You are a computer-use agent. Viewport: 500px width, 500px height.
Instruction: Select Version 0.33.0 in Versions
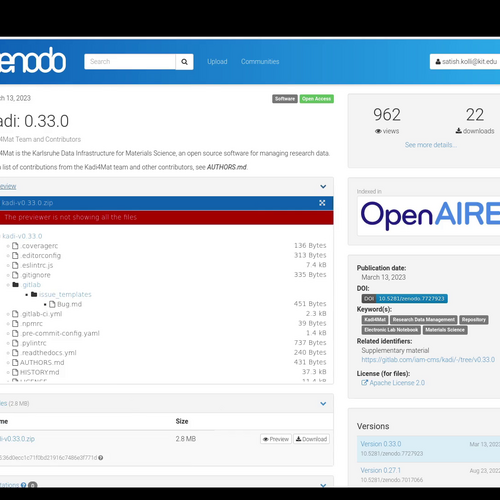[x=381, y=444]
